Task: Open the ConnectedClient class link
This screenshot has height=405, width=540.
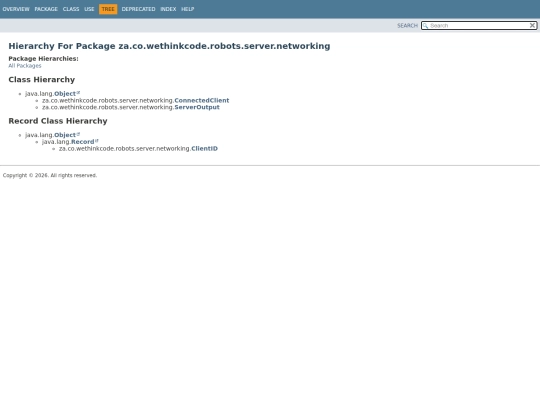Action: click(201, 101)
